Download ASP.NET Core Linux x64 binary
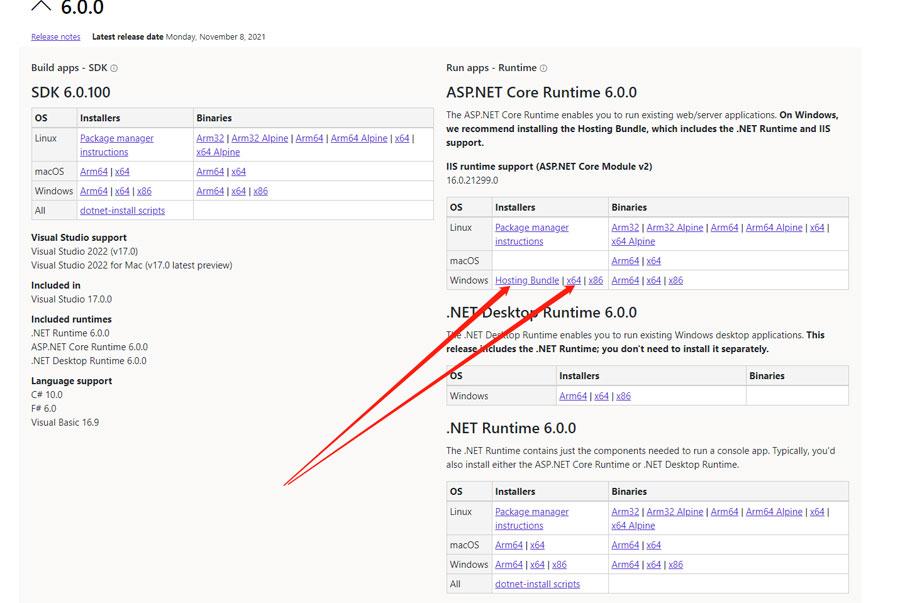Screen dimensions: 900x603 [x=817, y=228]
